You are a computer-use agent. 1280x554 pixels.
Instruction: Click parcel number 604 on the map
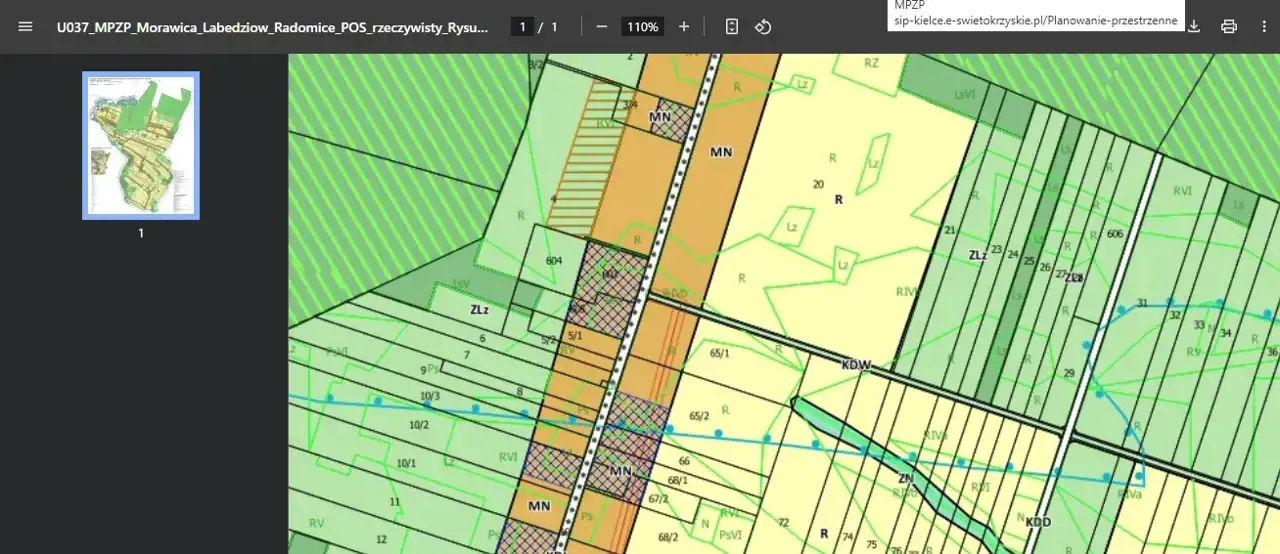pyautogui.click(x=554, y=261)
